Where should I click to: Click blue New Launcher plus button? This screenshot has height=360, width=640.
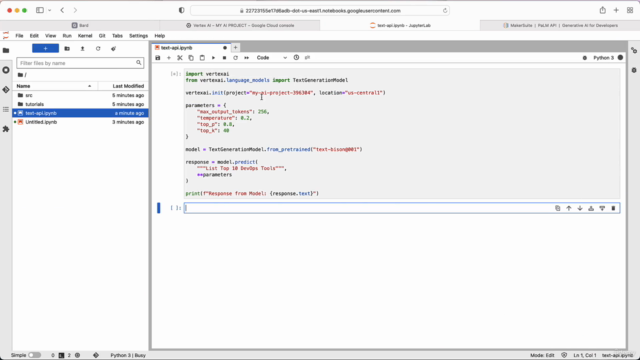click(x=45, y=49)
